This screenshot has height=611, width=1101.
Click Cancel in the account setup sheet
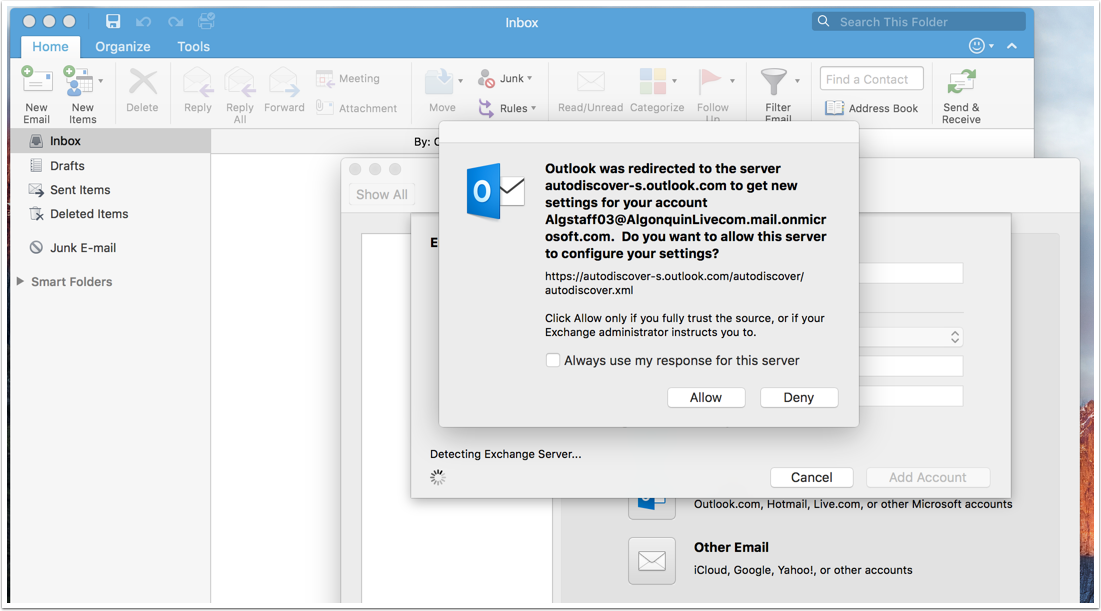pos(811,477)
